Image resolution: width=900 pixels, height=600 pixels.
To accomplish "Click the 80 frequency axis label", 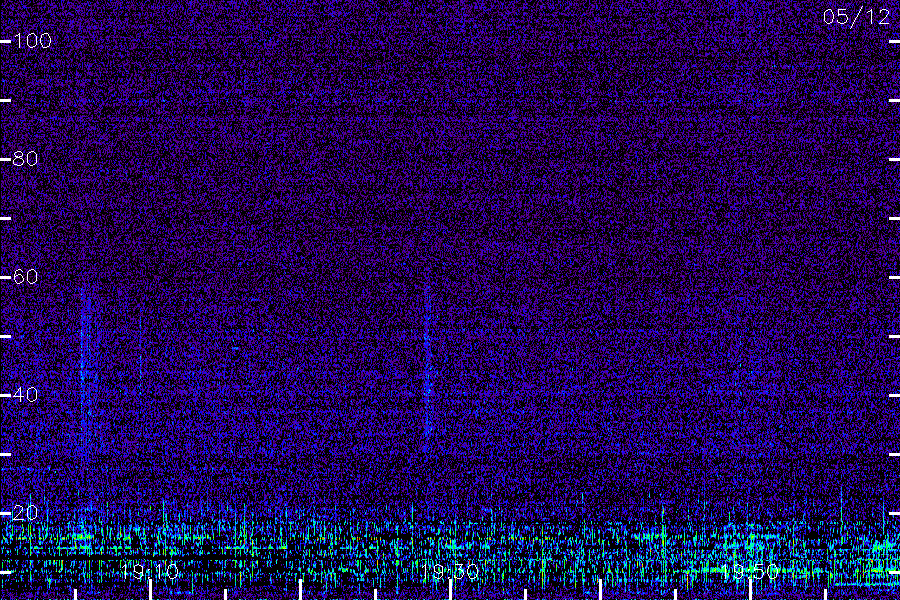I will pos(26,159).
